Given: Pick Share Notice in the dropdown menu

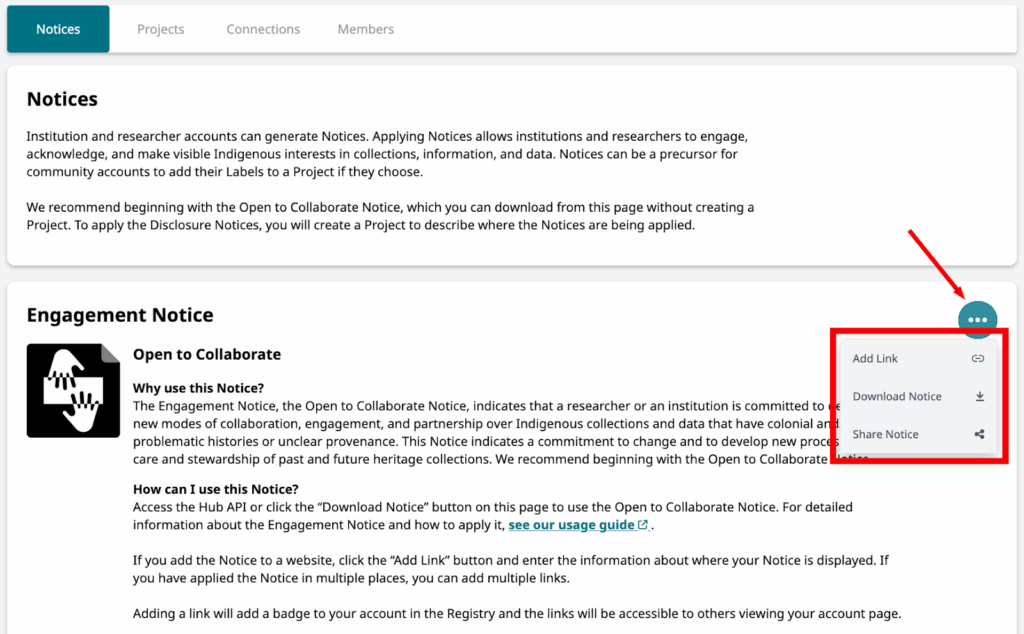Looking at the screenshot, I should point(885,435).
